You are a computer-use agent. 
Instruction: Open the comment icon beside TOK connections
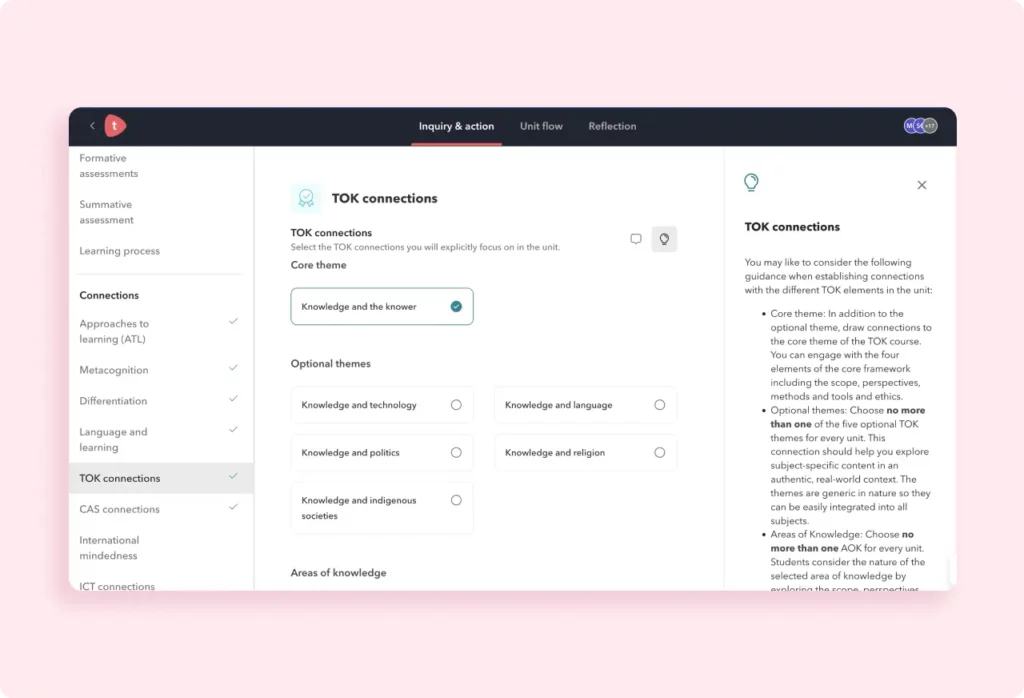(x=635, y=239)
